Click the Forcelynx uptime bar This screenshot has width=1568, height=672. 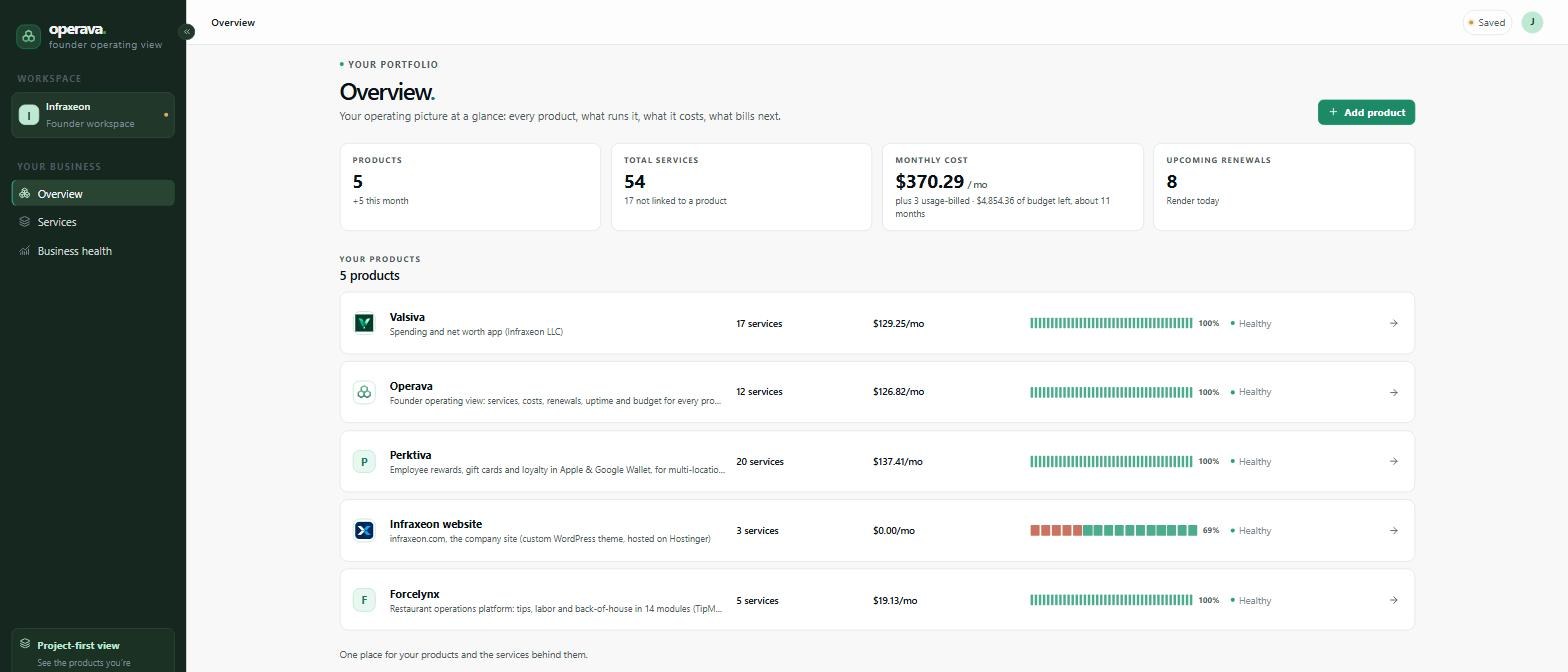1111,600
